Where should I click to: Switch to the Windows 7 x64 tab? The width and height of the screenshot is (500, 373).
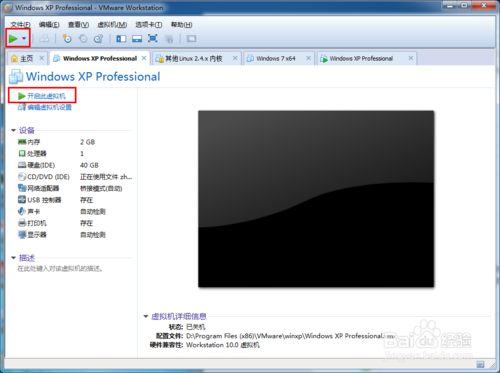275,59
